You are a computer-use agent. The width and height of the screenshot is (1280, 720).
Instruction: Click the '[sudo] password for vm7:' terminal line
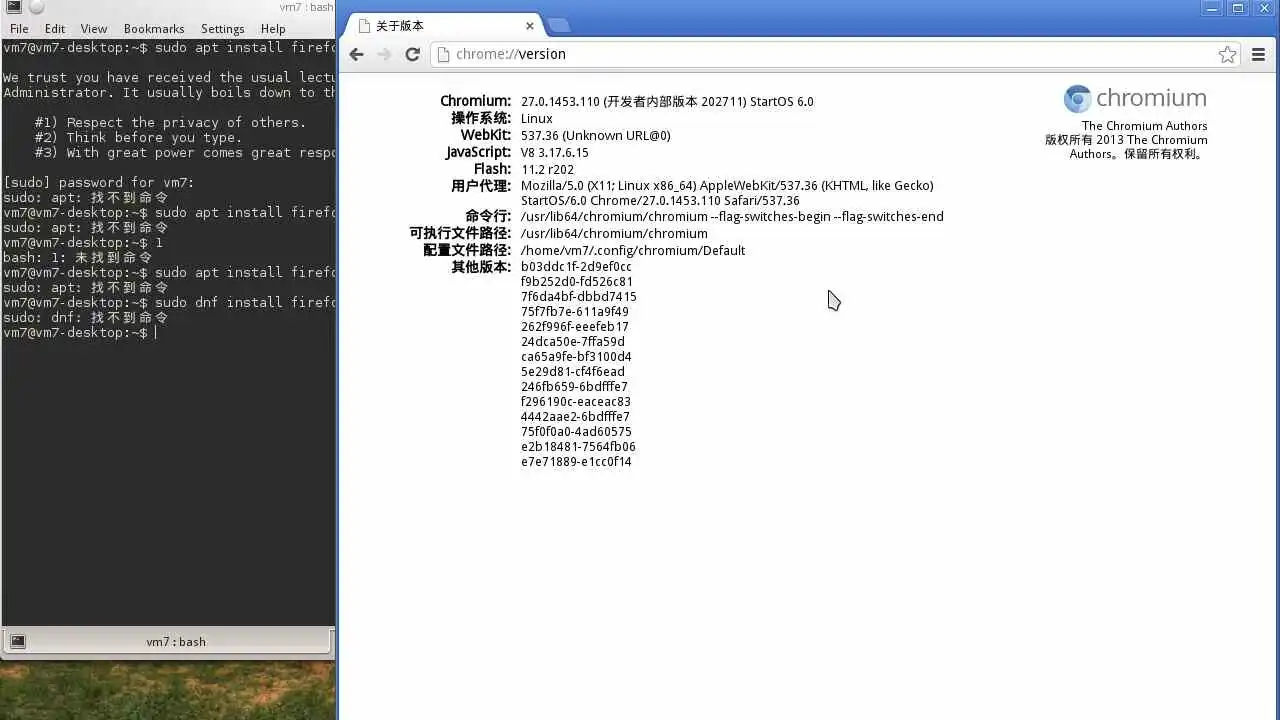(99, 182)
